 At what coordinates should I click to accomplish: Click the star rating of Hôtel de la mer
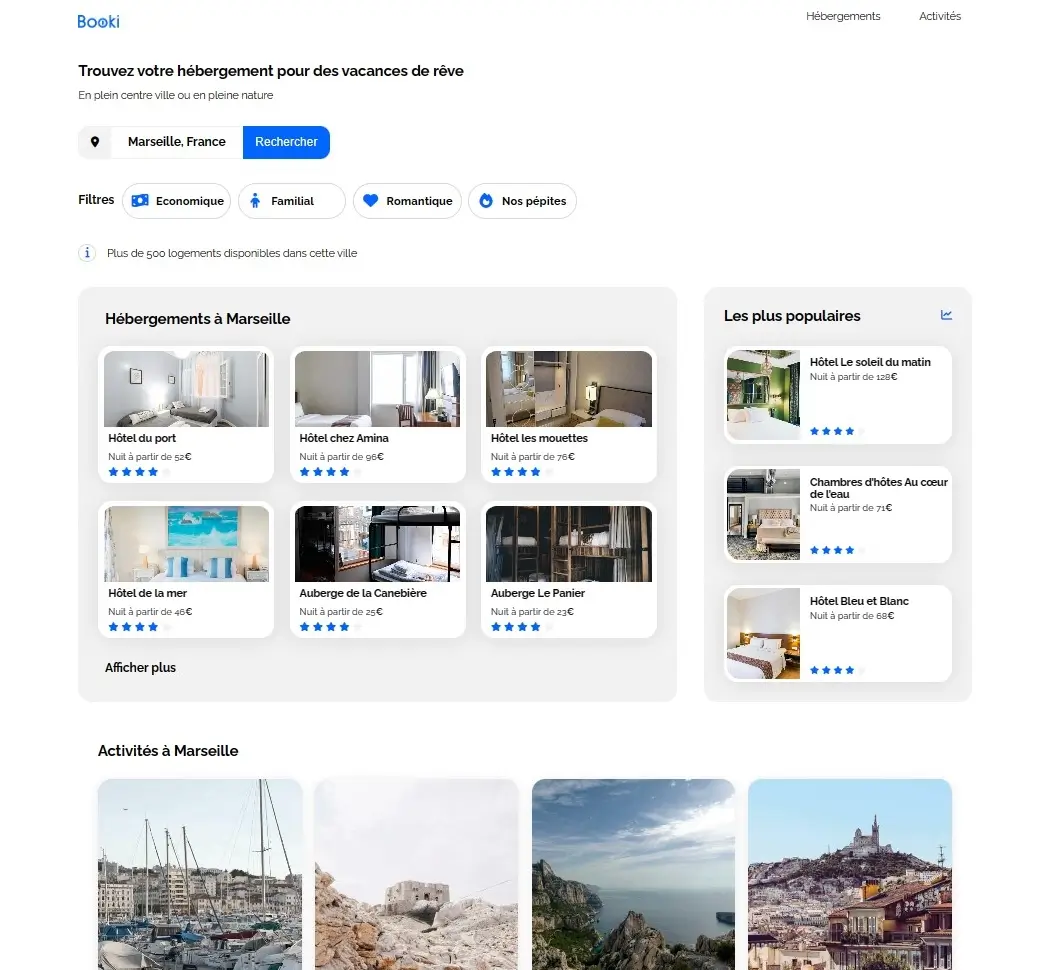tap(139, 627)
